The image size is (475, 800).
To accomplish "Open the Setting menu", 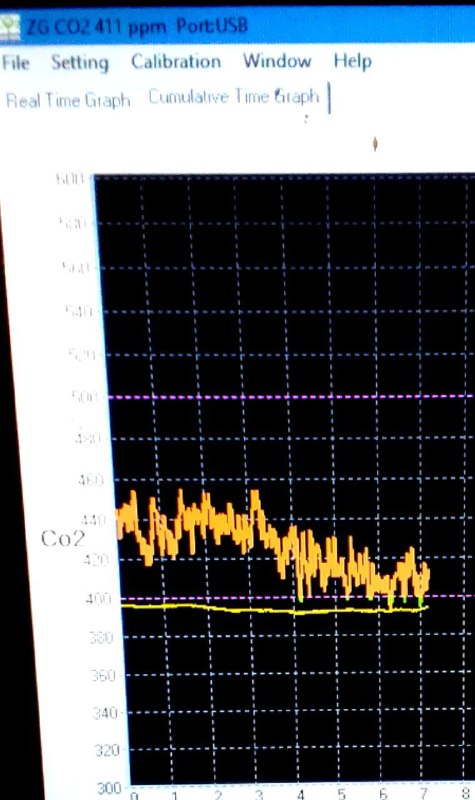I will click(80, 63).
